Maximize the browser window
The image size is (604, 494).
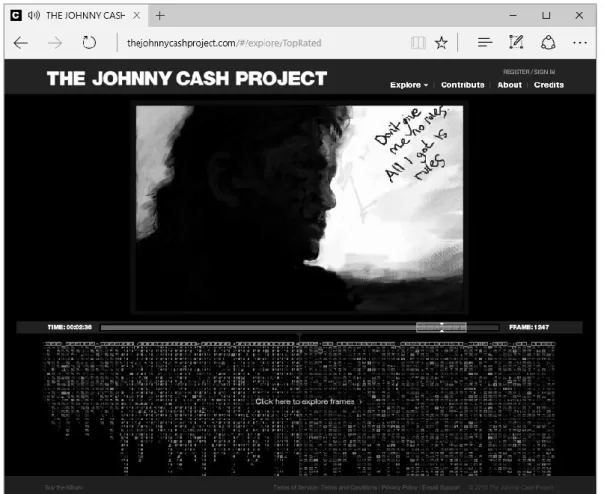(x=546, y=15)
